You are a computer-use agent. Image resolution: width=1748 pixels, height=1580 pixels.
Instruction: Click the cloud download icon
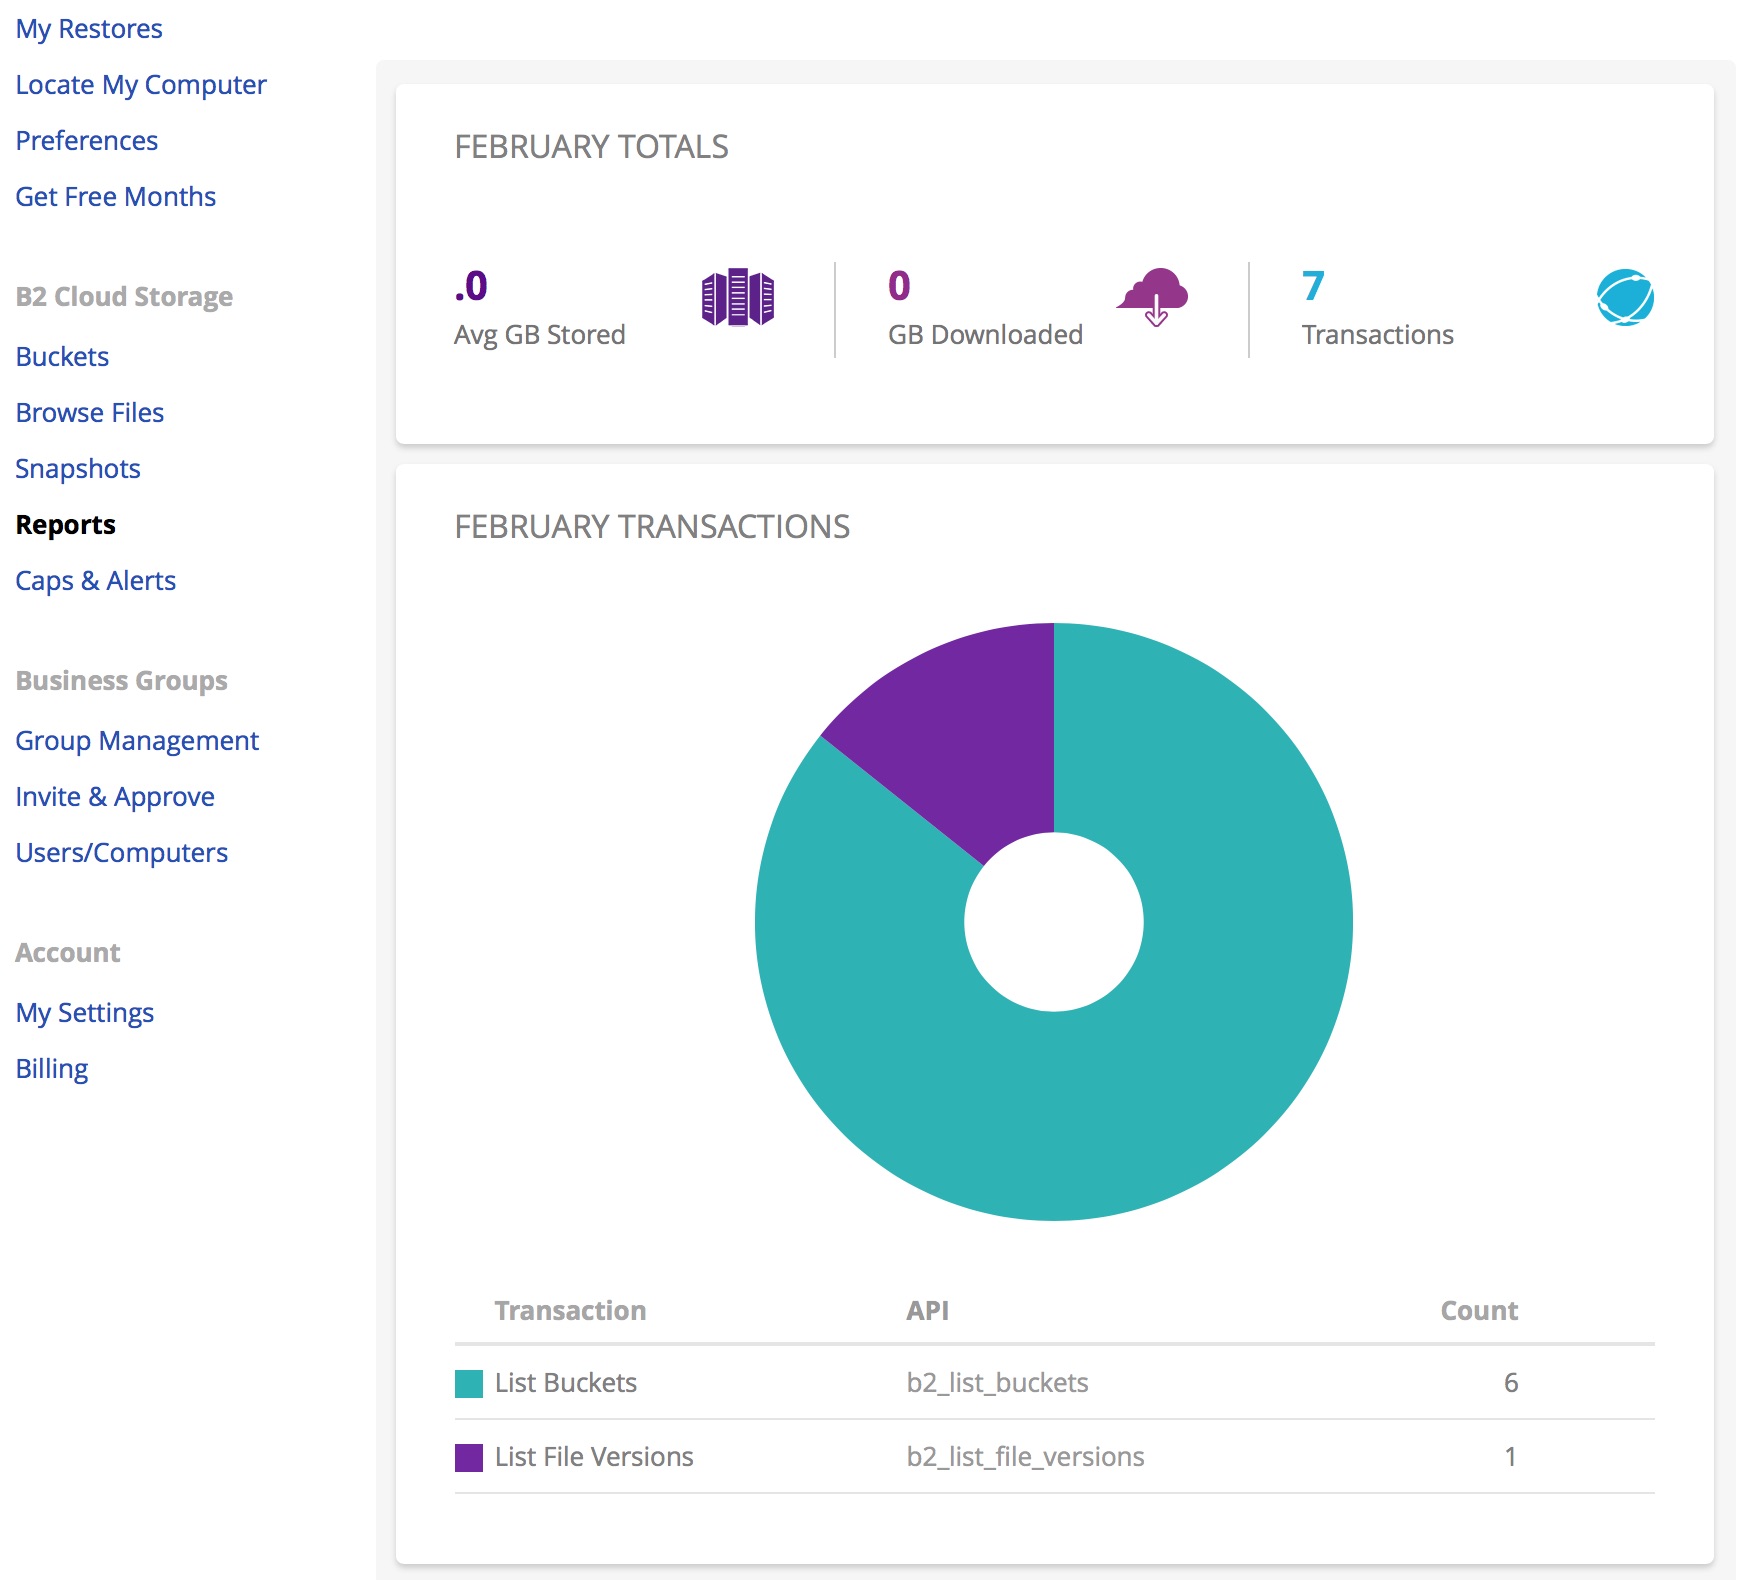point(1153,297)
